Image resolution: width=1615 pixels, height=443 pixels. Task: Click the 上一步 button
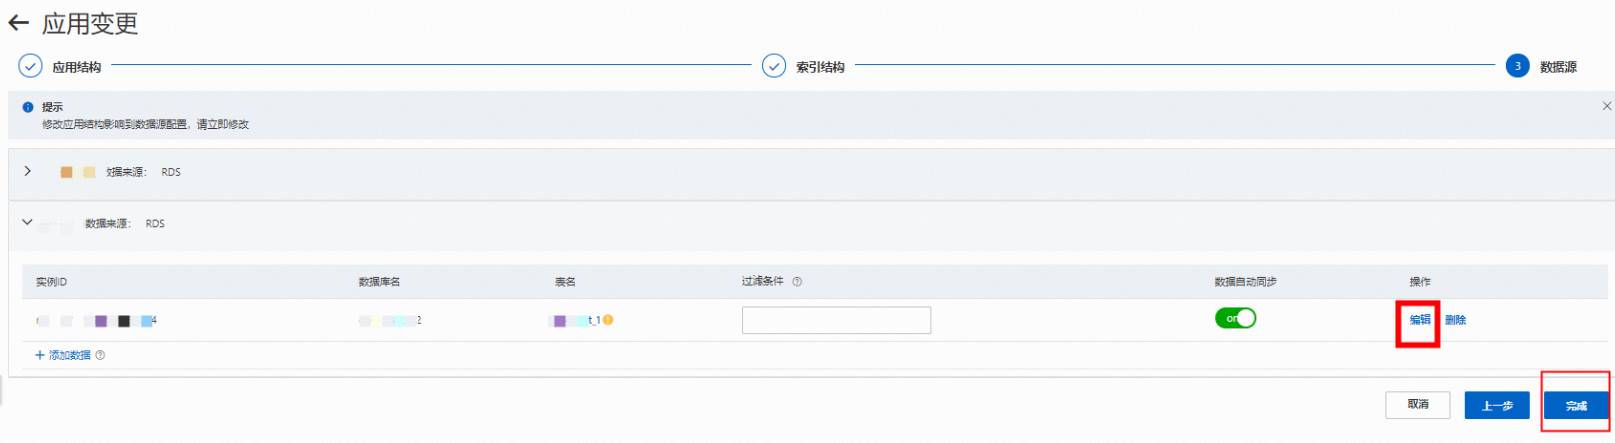coord(1497,405)
